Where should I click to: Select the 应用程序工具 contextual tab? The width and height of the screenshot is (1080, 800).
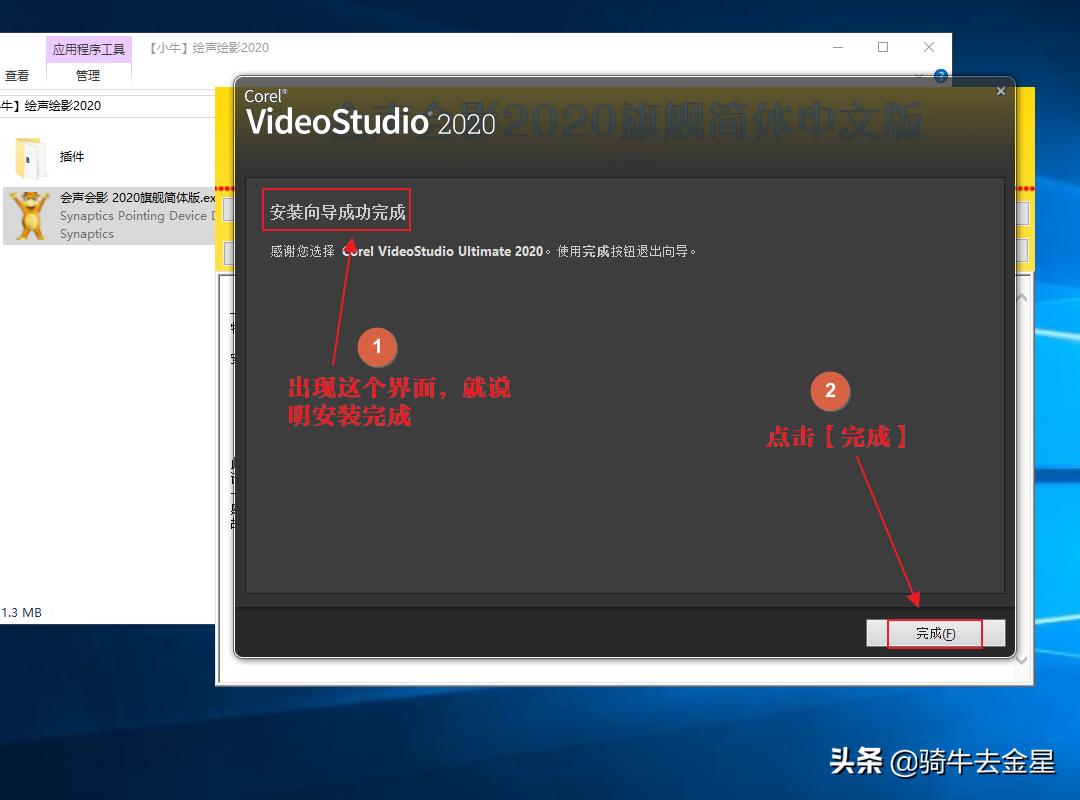click(x=88, y=47)
